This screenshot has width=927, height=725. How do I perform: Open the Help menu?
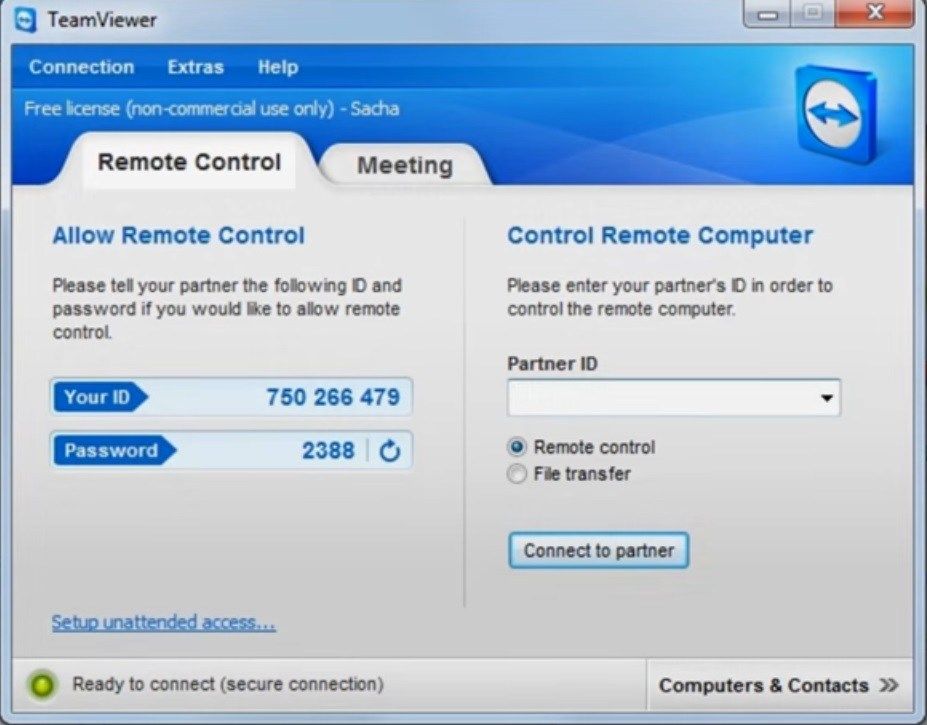pos(278,67)
